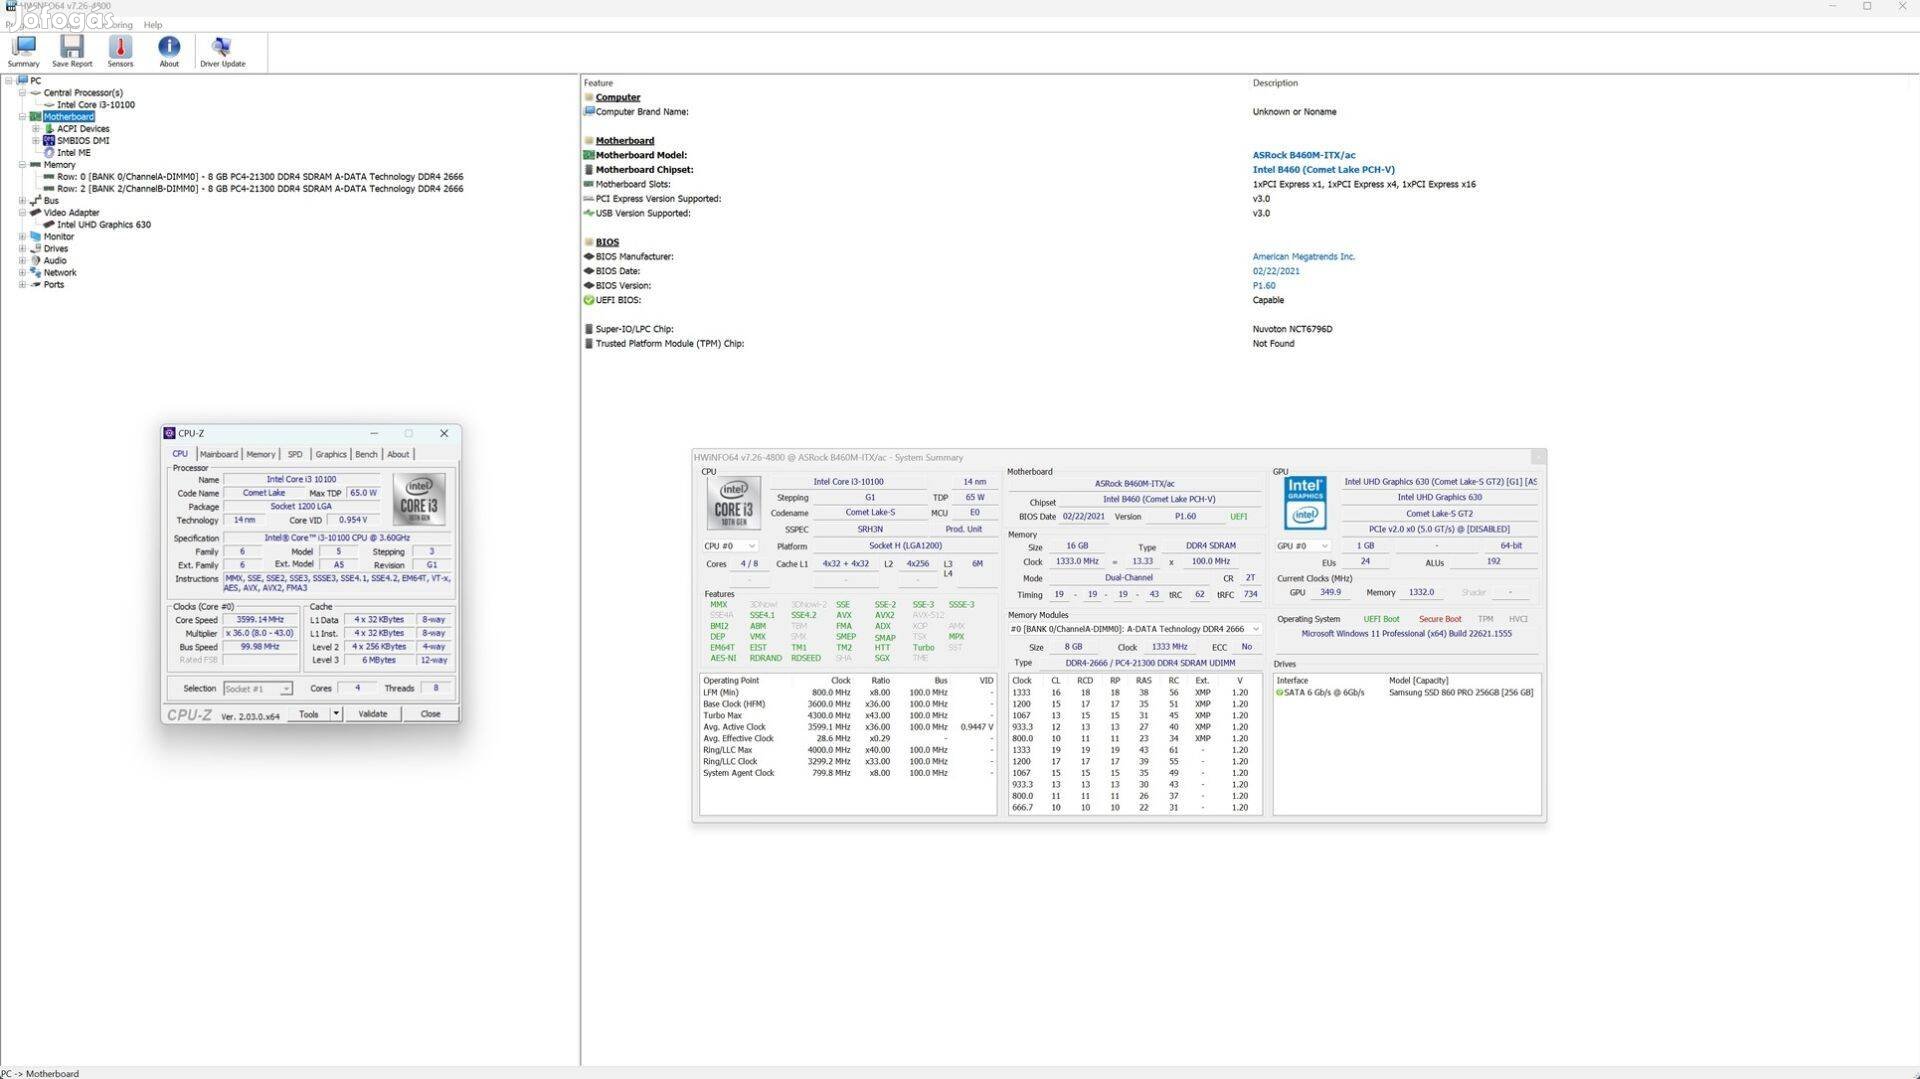Expand the Ports node

click(22, 285)
